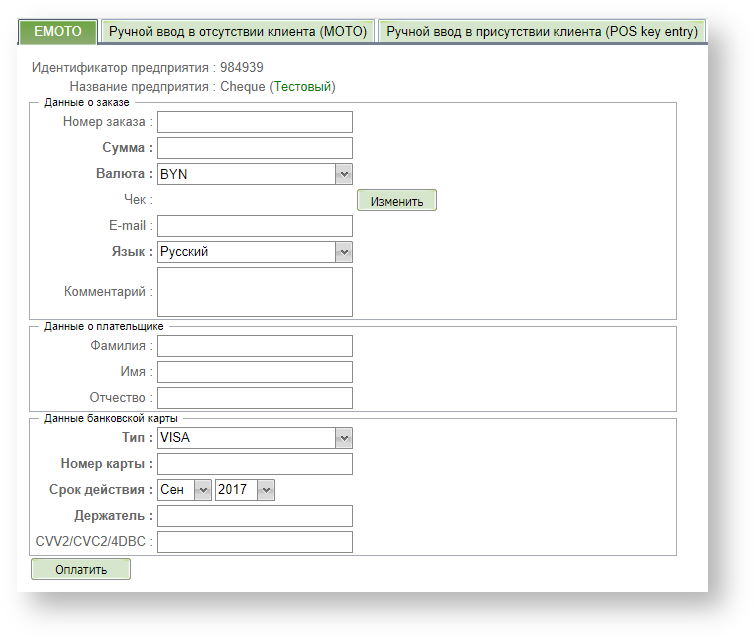Focus the Сумма amount field
Viewport: 756px width, 640px height.
tap(255, 148)
